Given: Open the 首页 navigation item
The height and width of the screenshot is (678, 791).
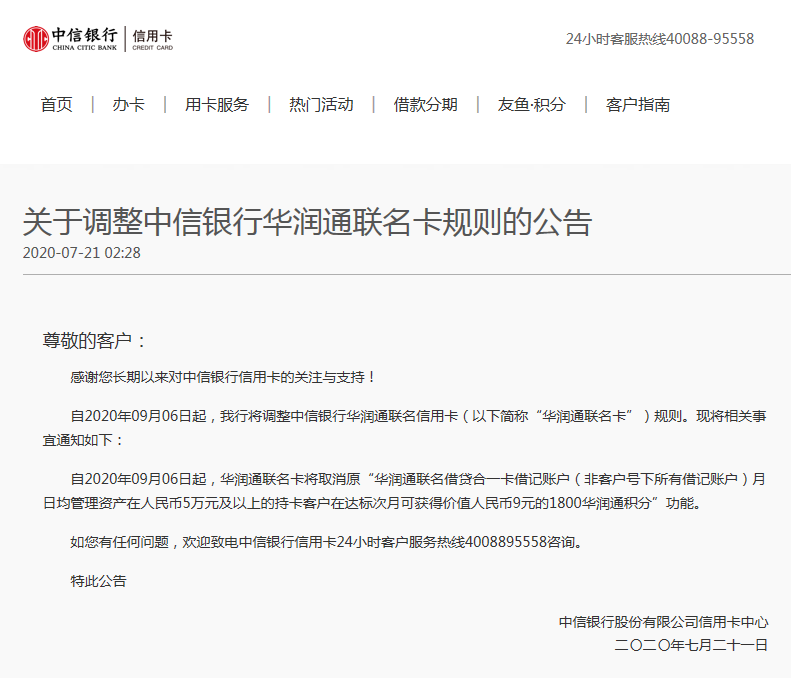Looking at the screenshot, I should [x=56, y=104].
